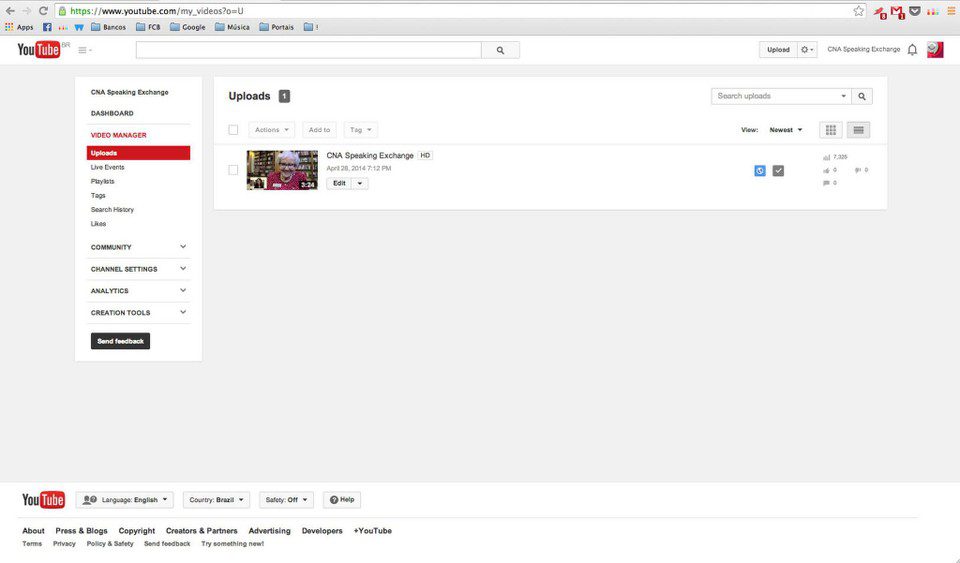Open Search History in the sidebar
The height and width of the screenshot is (563, 960).
pos(112,209)
